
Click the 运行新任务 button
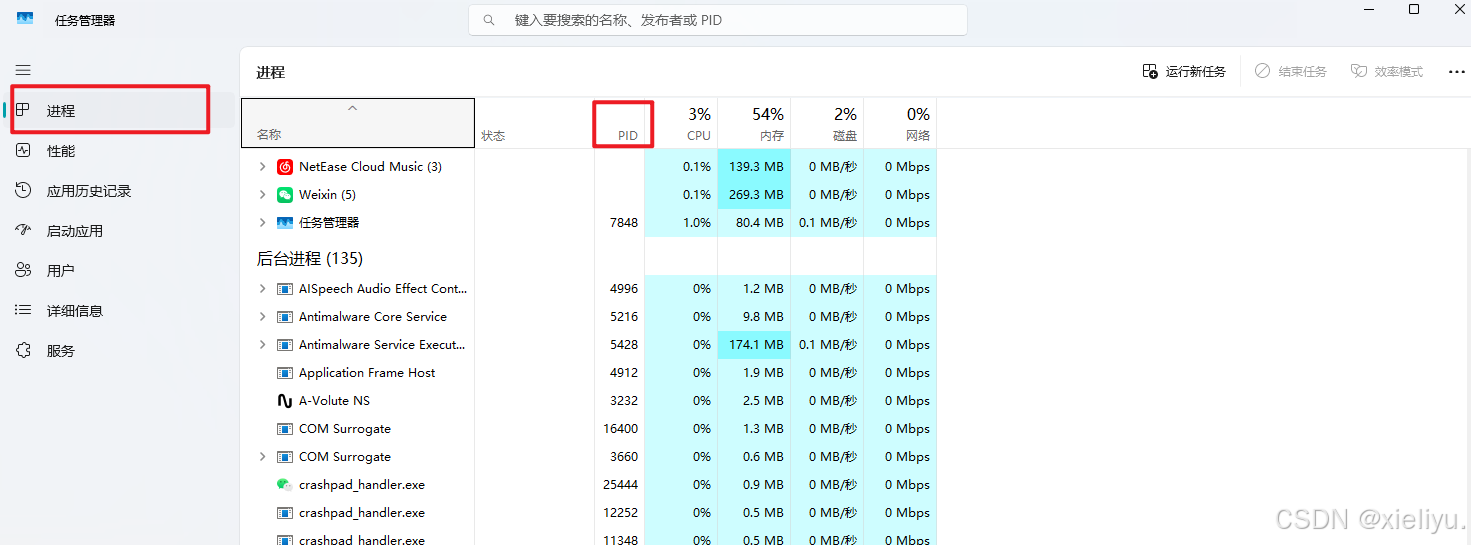point(1184,72)
